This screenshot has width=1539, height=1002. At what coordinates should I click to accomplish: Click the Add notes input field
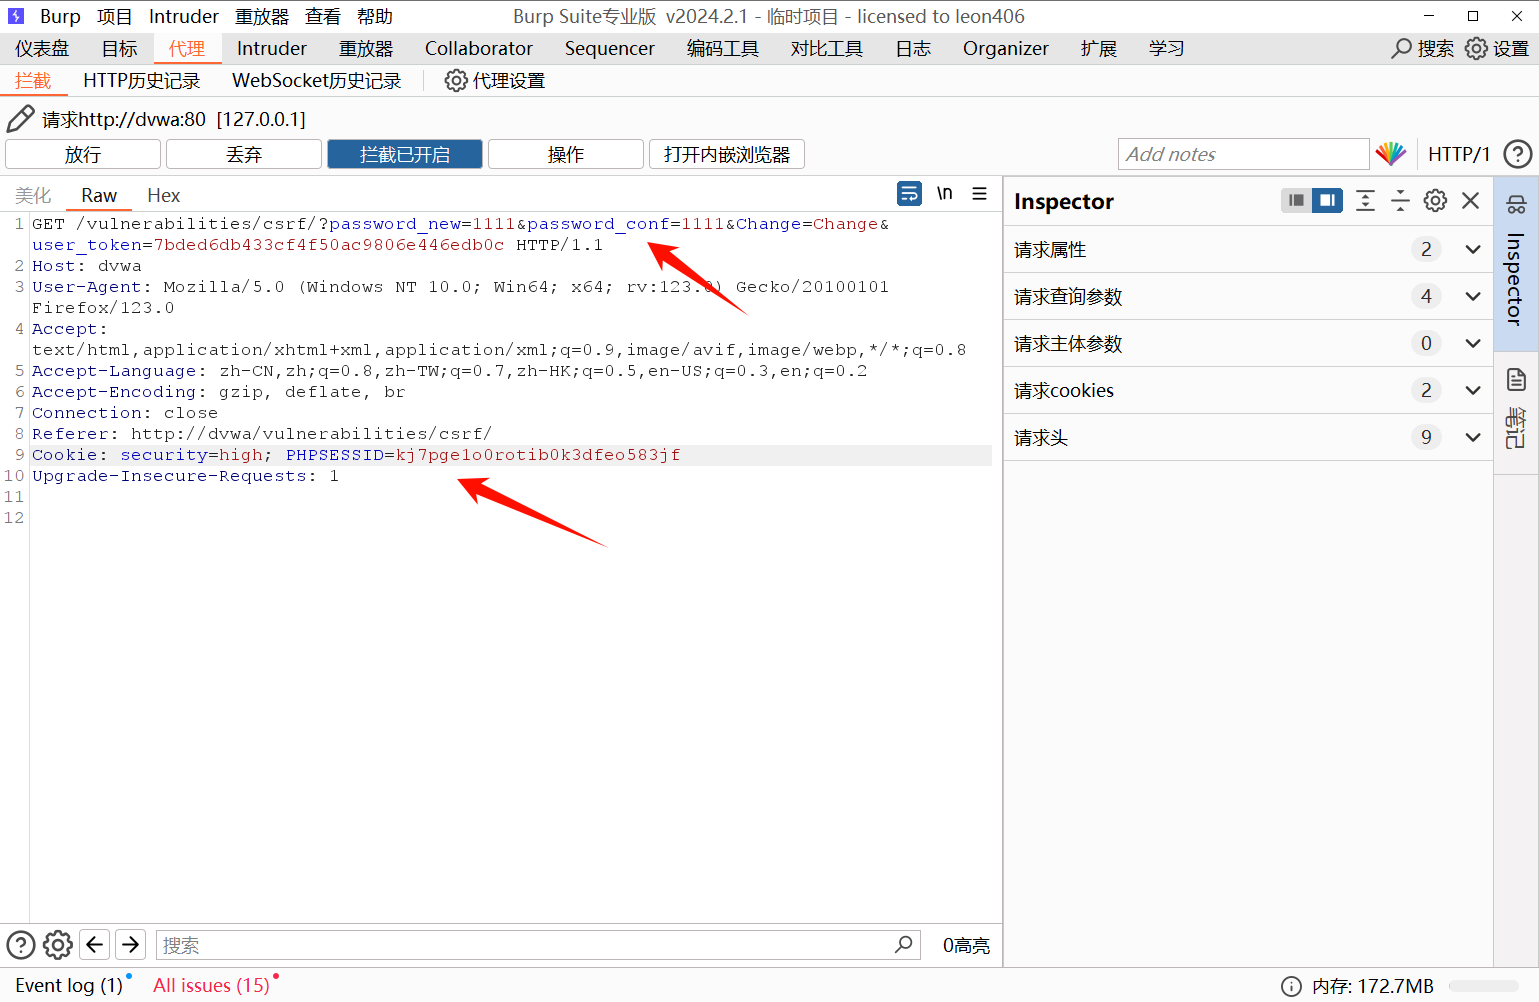[x=1243, y=154]
